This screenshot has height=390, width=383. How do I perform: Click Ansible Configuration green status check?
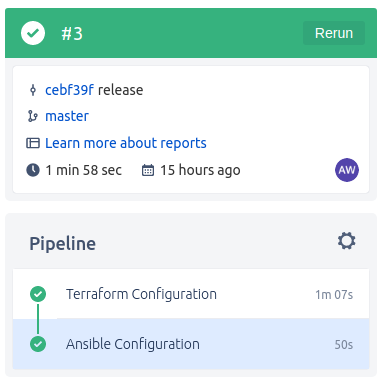38,344
